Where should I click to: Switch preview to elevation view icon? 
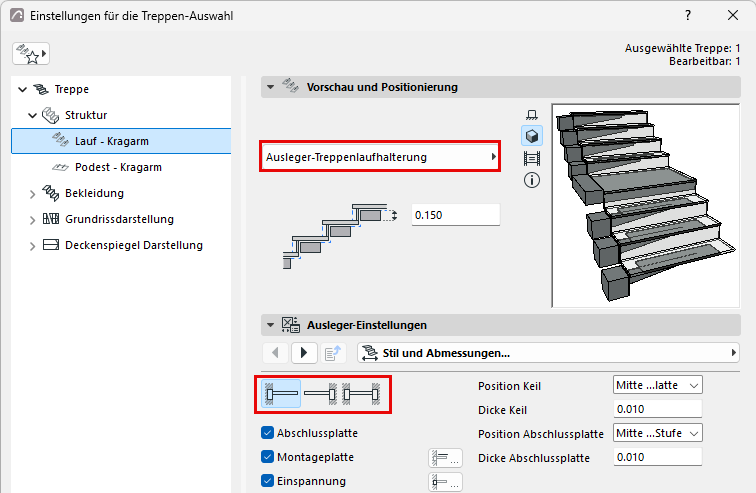click(x=532, y=158)
